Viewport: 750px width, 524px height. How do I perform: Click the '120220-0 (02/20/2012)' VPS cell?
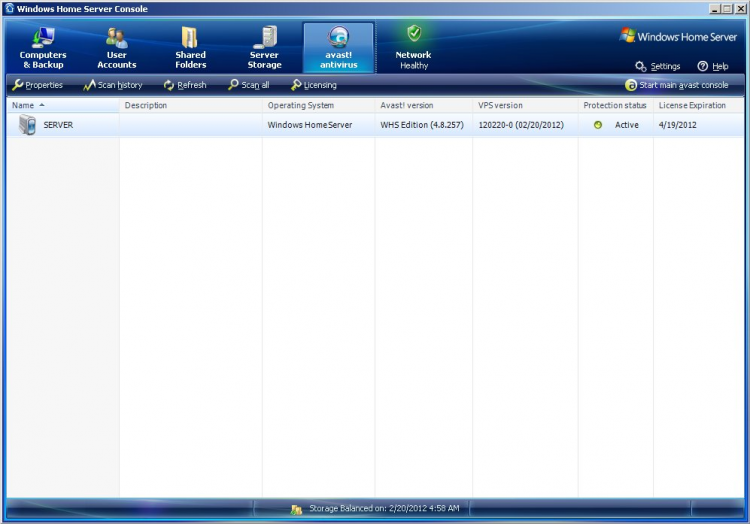[x=521, y=125]
